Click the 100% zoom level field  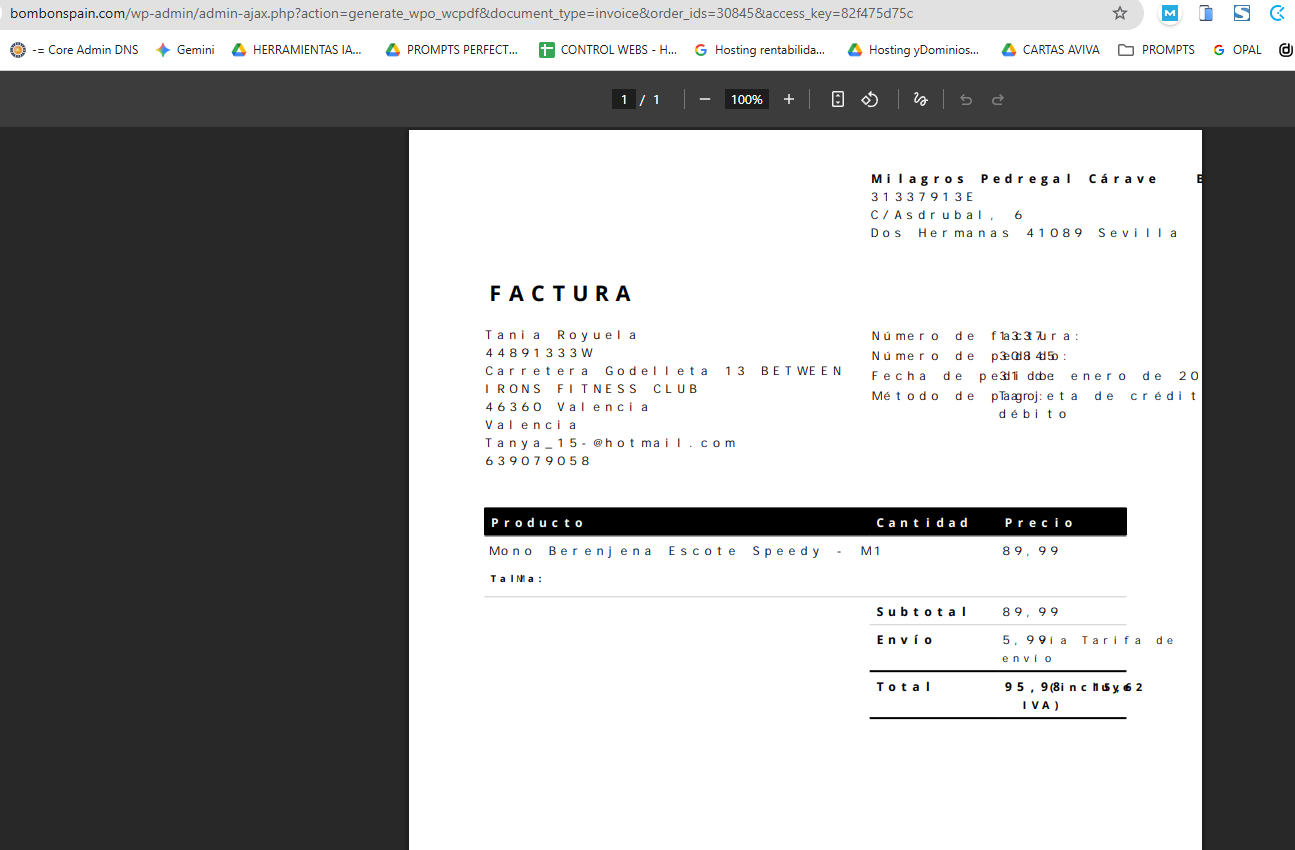click(746, 99)
